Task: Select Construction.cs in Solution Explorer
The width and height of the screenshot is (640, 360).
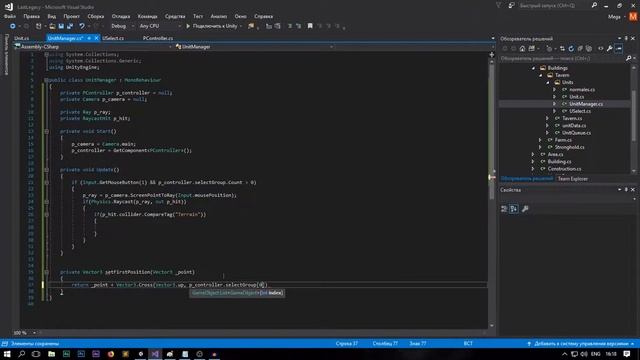Action: click(x=564, y=169)
